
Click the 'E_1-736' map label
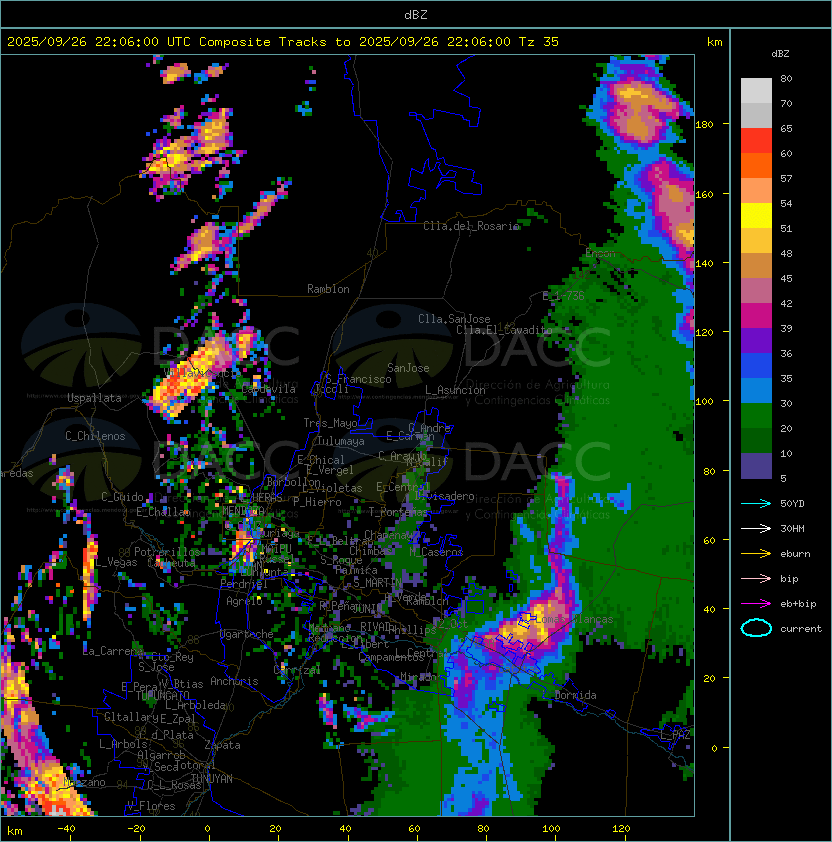(563, 296)
